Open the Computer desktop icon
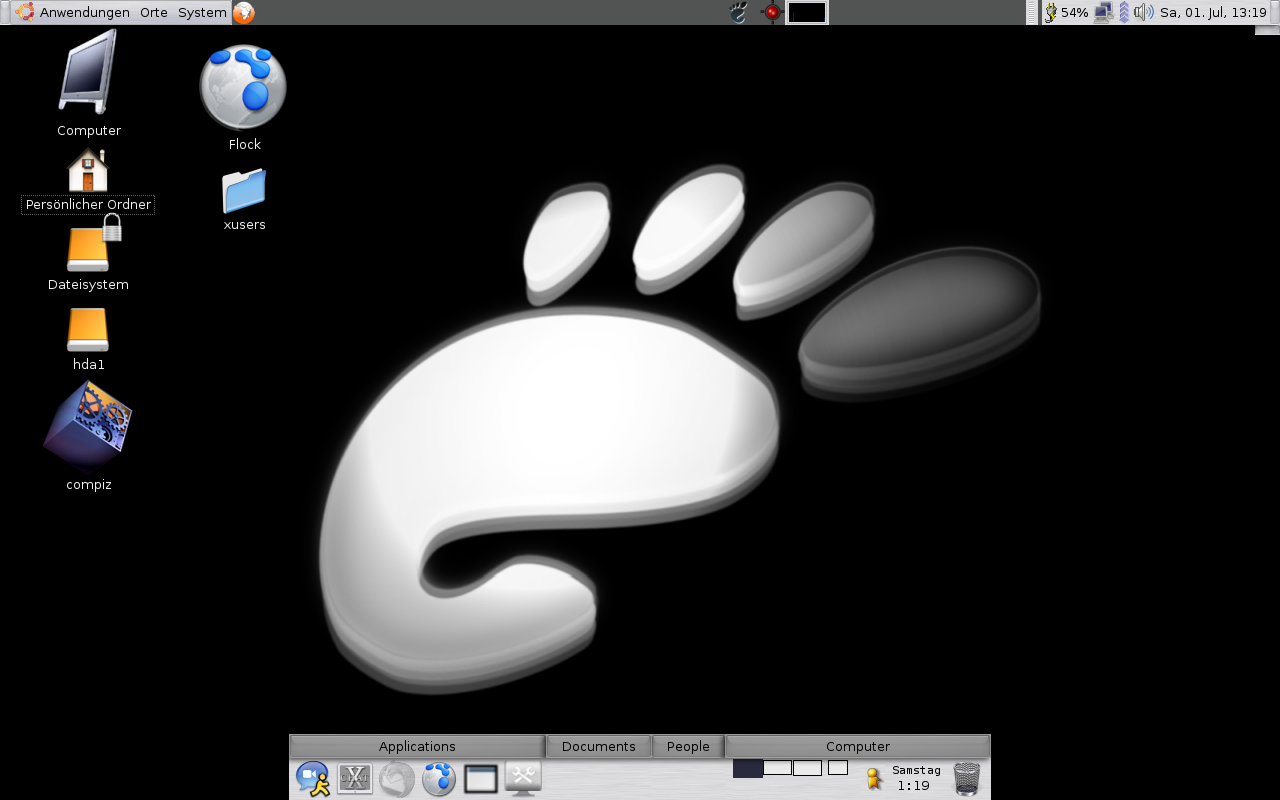1280x800 pixels. point(88,71)
